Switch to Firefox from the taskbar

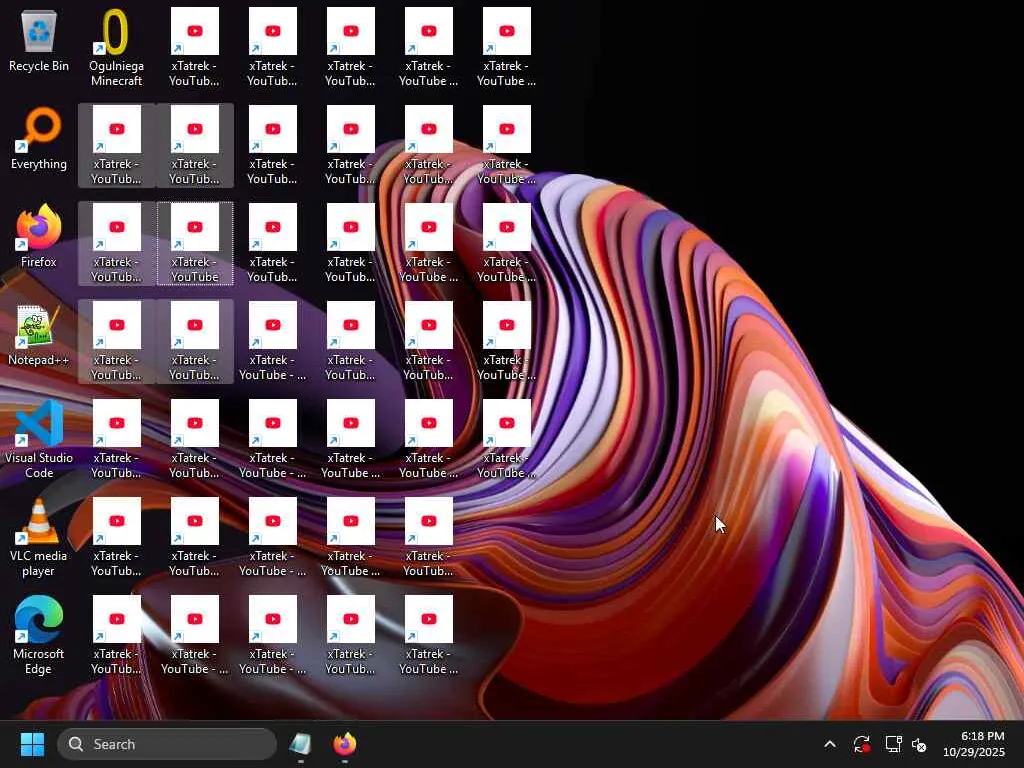pos(345,744)
